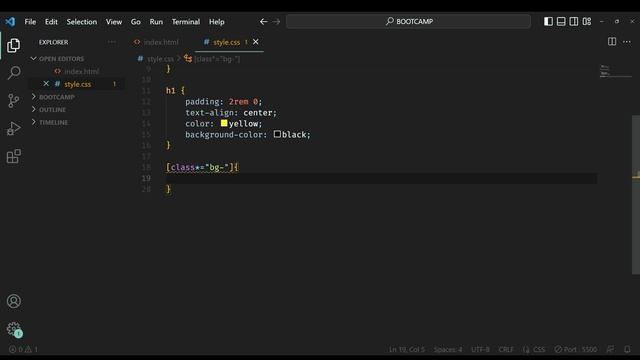Click the black color swatch
Viewport: 640px width, 360px height.
tap(277, 134)
